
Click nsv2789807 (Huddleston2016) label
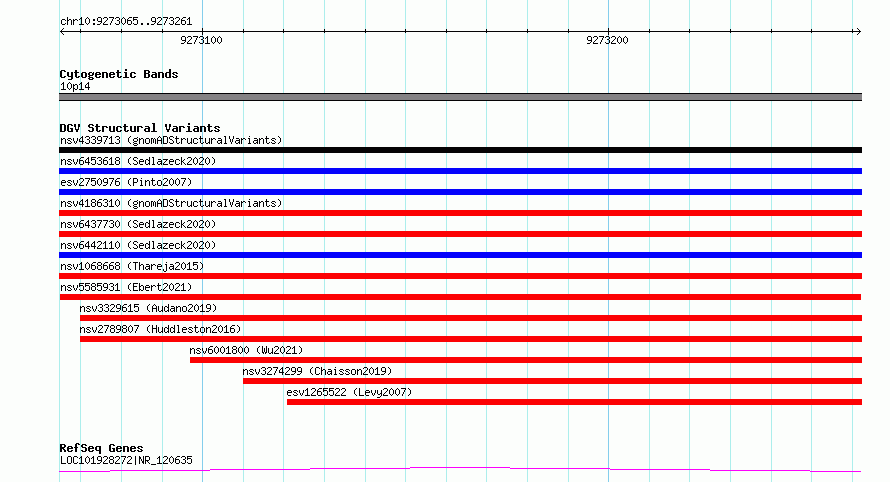pyautogui.click(x=160, y=329)
